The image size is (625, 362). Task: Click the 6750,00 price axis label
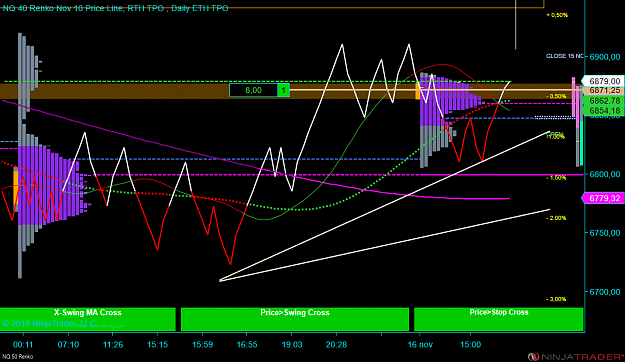pos(605,233)
